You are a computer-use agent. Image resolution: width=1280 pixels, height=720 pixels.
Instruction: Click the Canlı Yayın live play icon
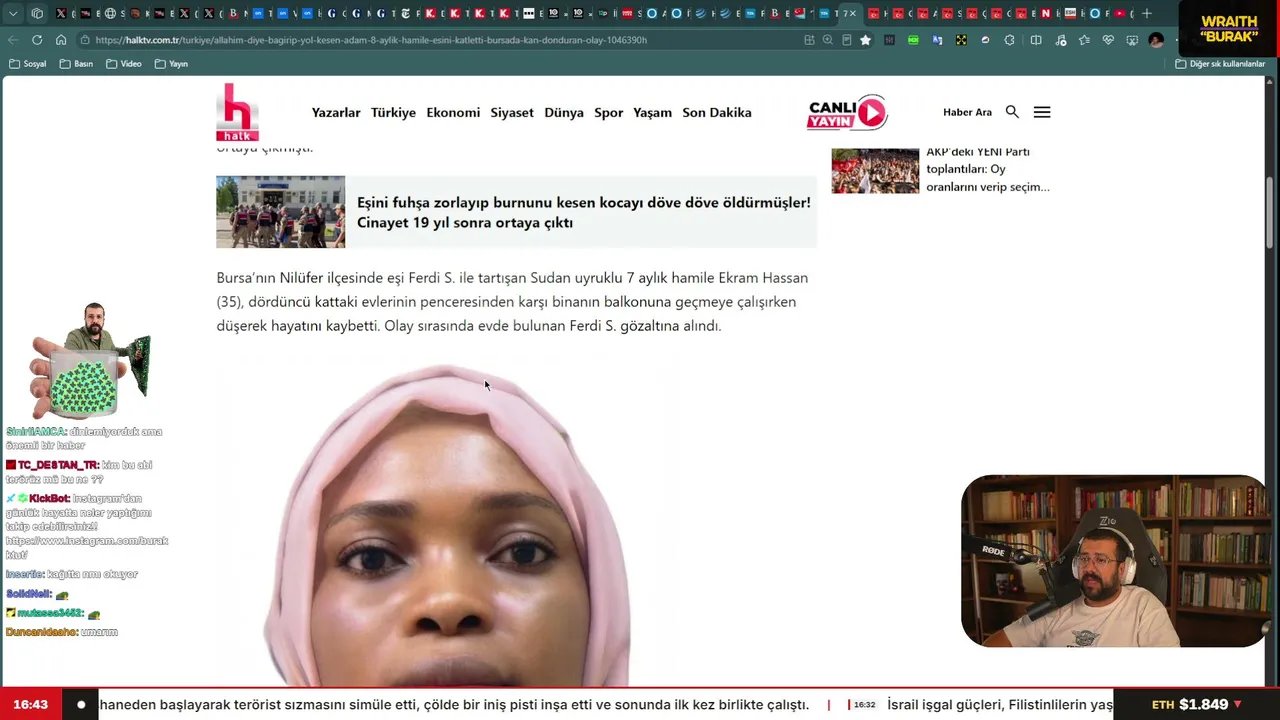tap(847, 112)
